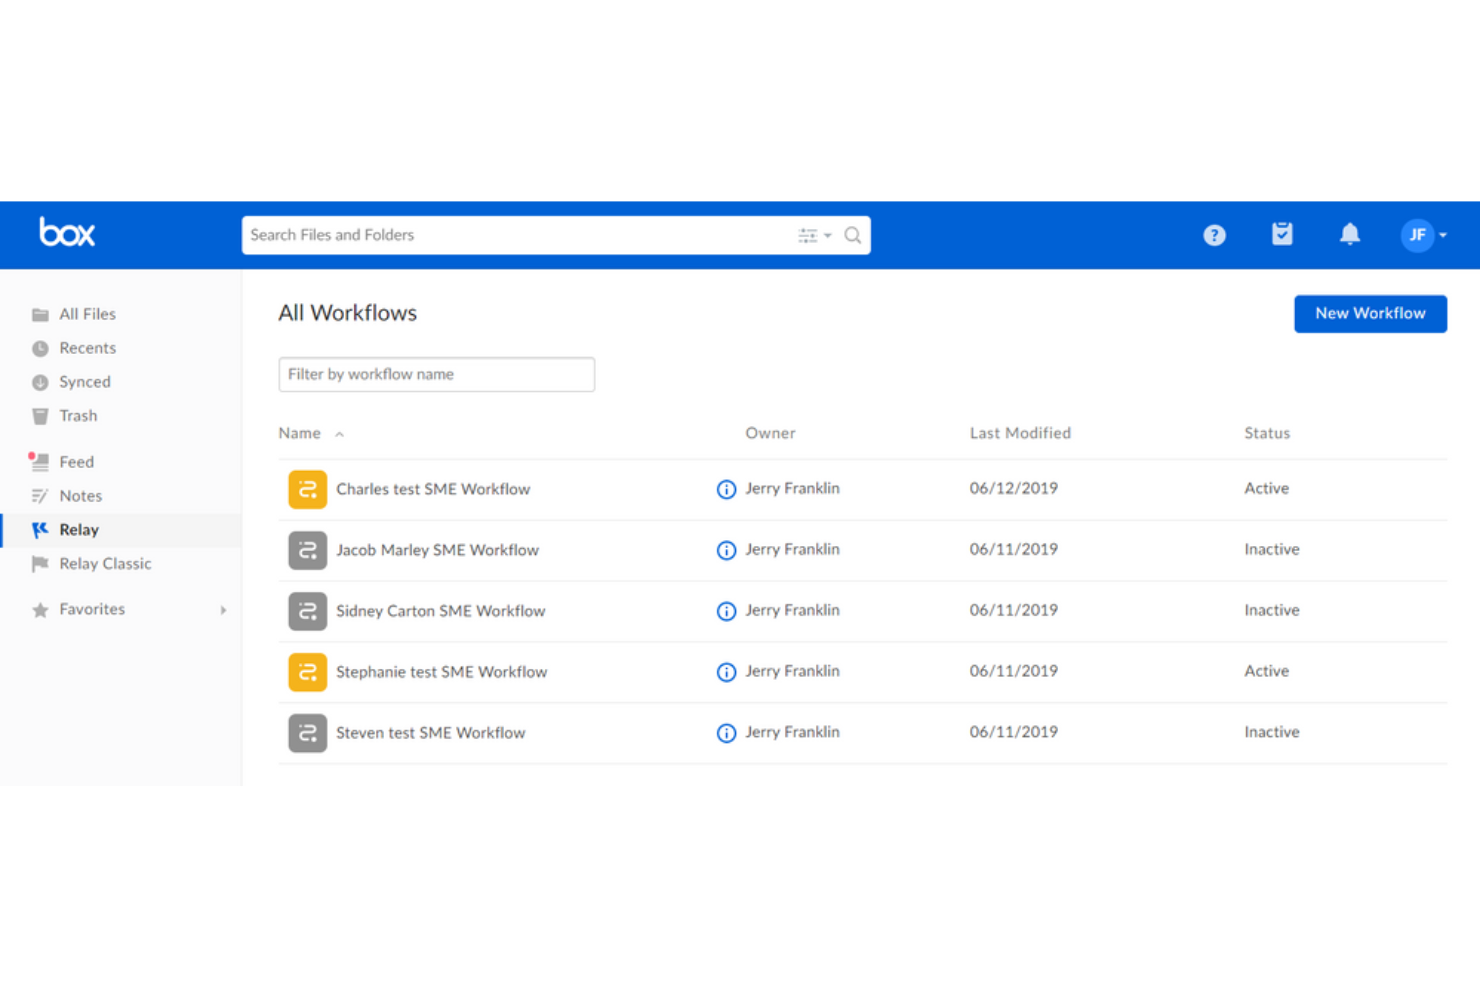Viewport: 1480px width, 987px height.
Task: Open Relay Classic in sidebar
Action: (x=105, y=564)
